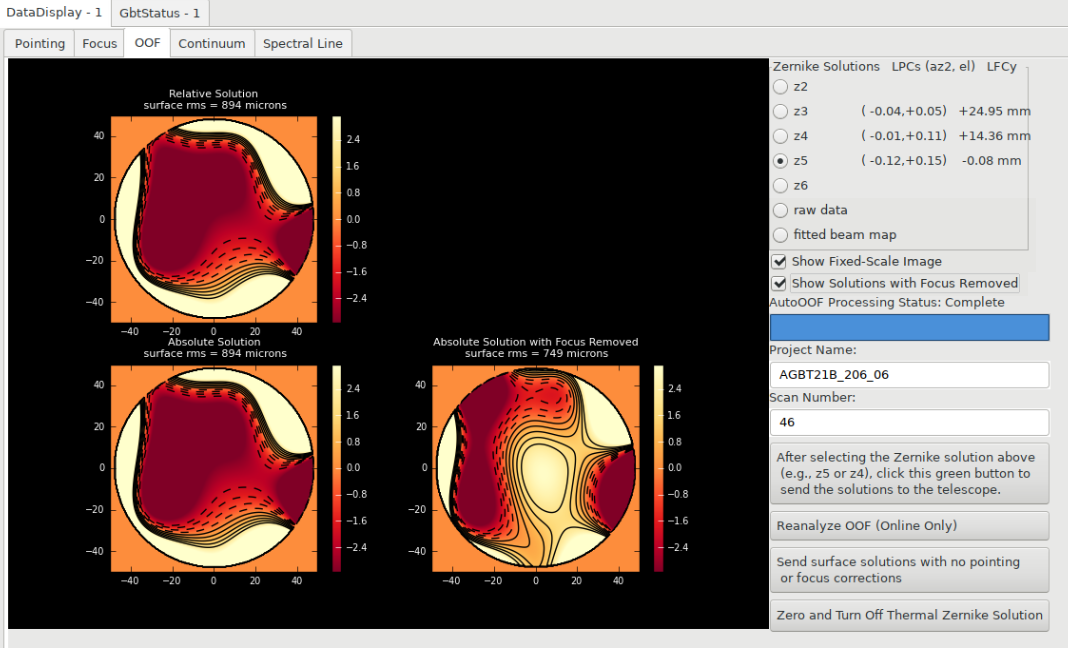Click the z5 LFCy value '-0.08 mm'

[991, 161]
